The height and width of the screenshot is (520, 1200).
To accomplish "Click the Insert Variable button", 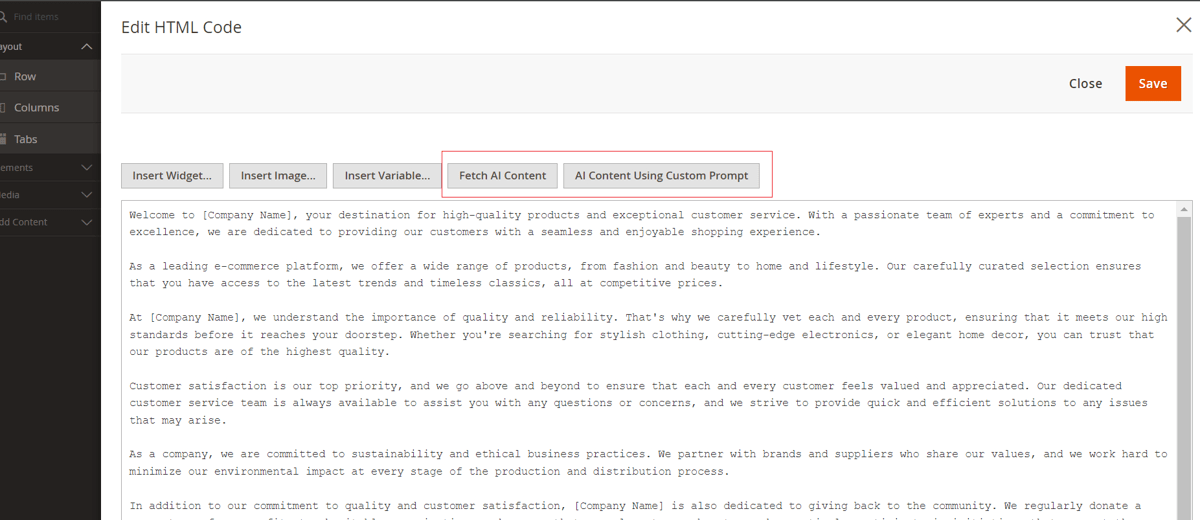I will pyautogui.click(x=387, y=176).
